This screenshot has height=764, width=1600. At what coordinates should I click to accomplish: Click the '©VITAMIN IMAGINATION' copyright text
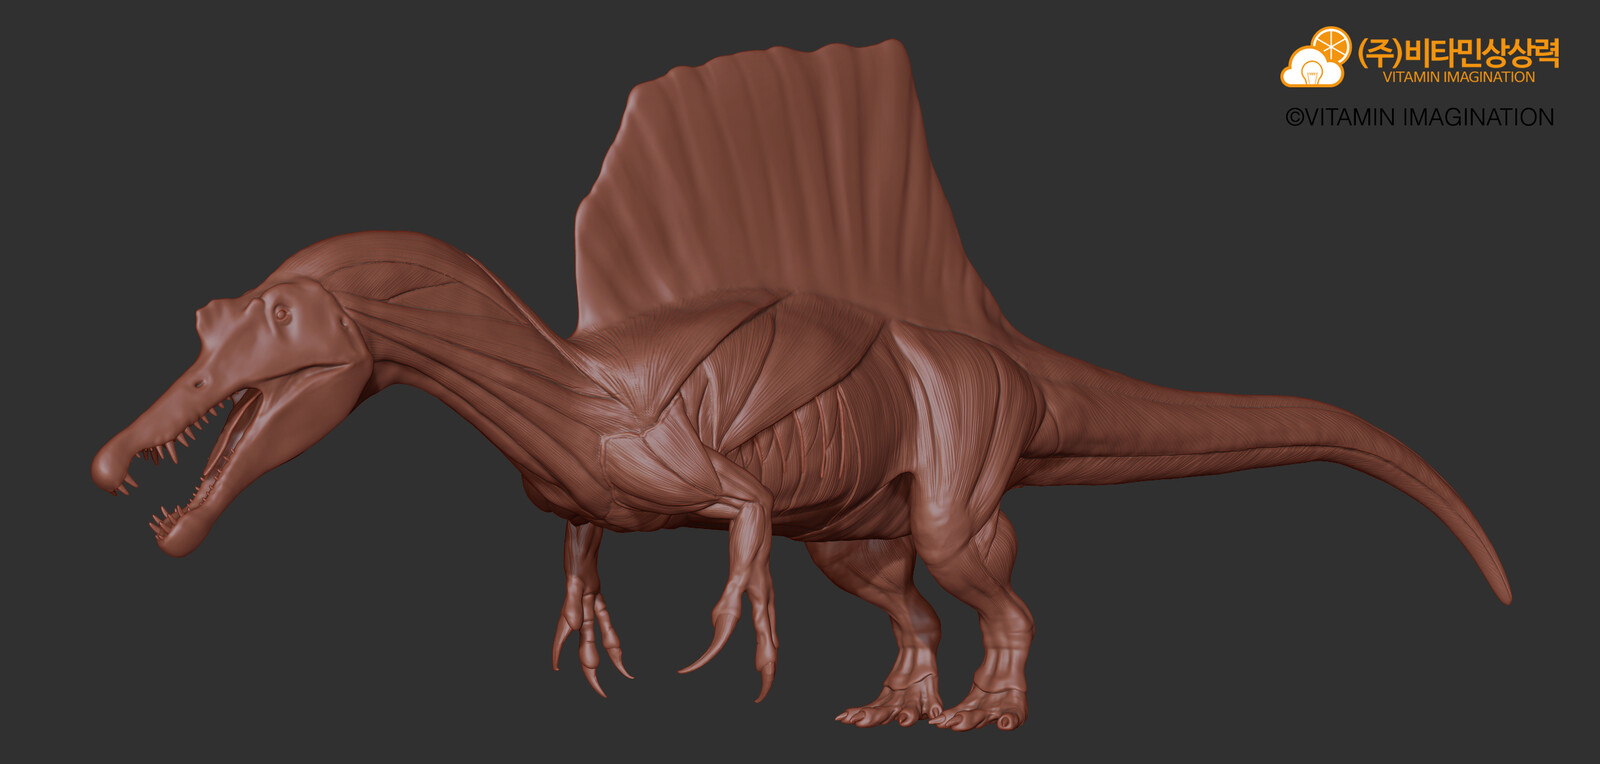[1419, 117]
